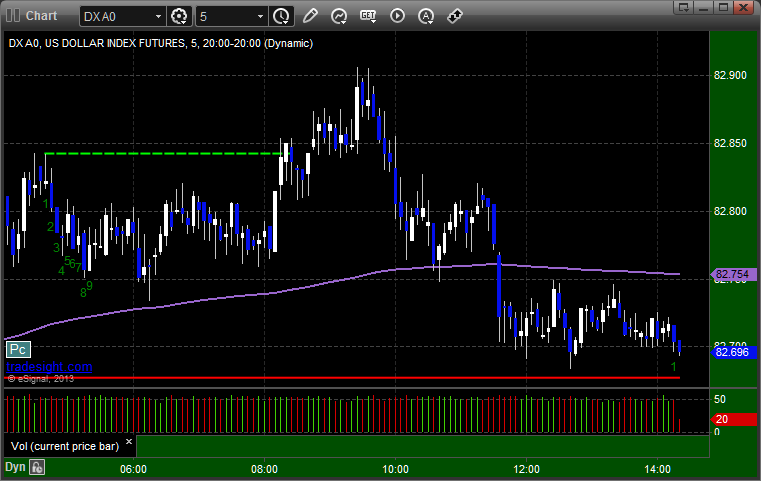The width and height of the screenshot is (761, 481).
Task: Click the interval field showing 5
Action: (225, 17)
